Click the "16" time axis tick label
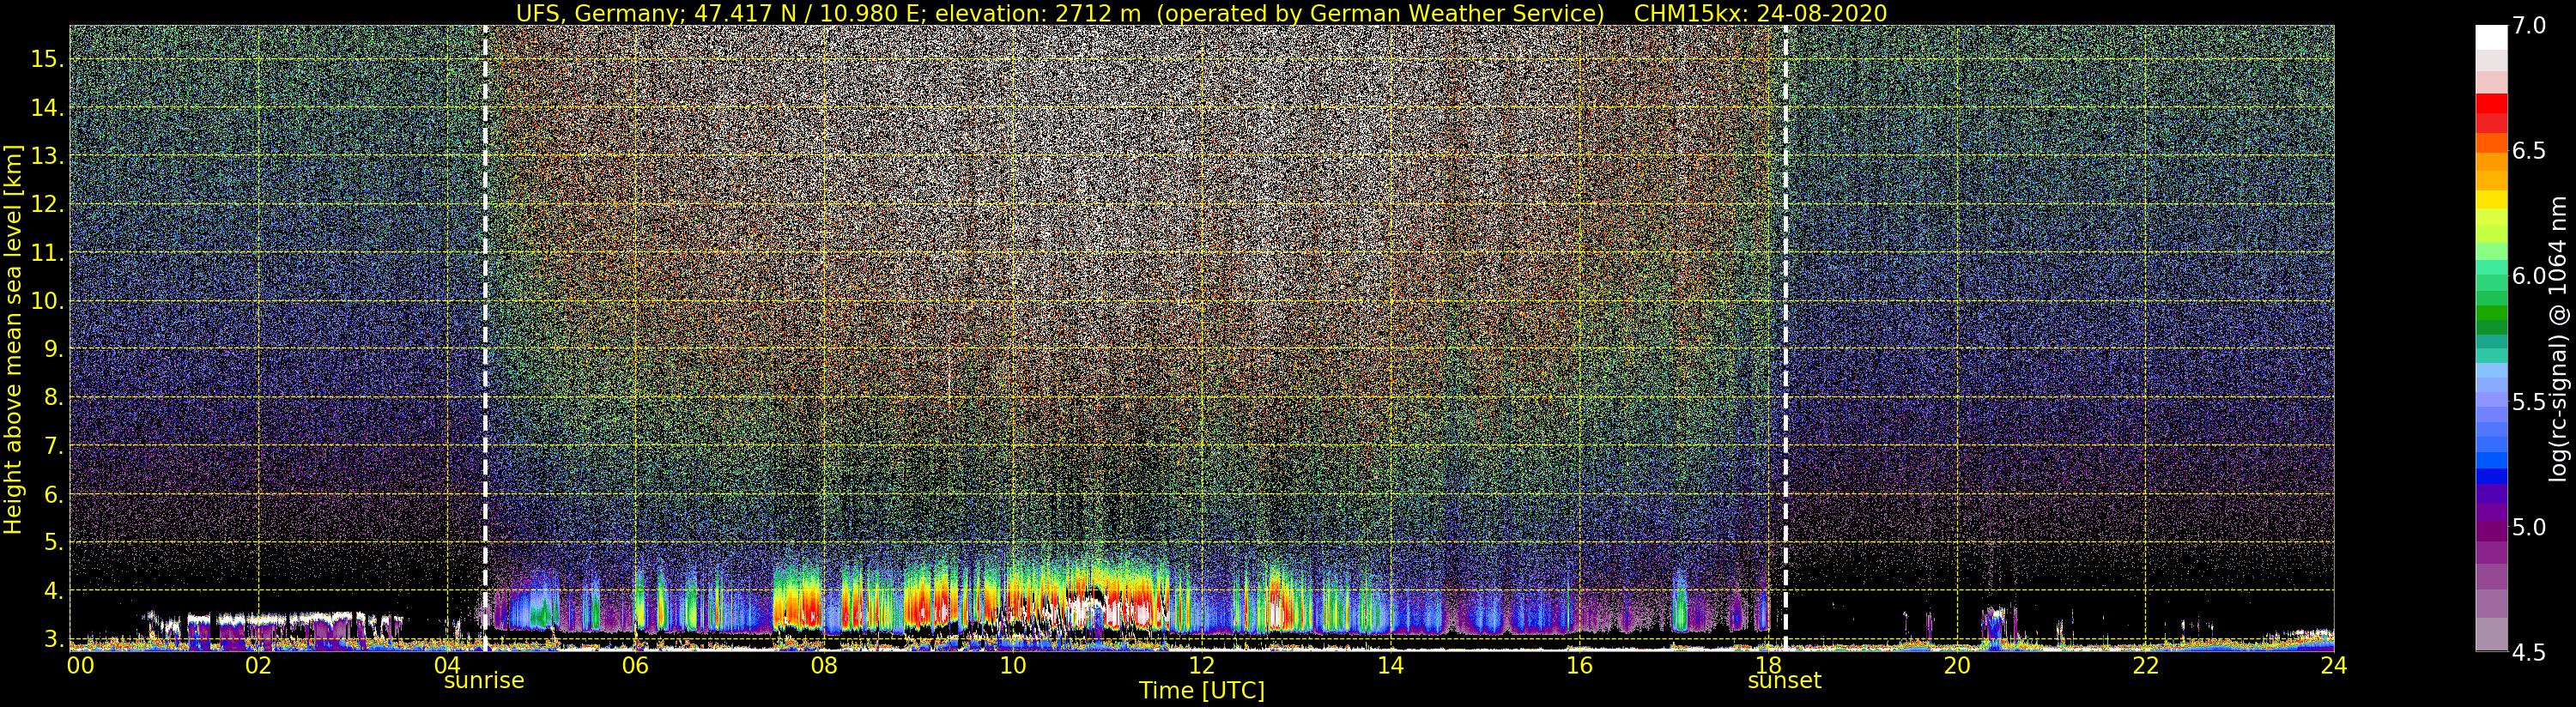Image resolution: width=2576 pixels, height=707 pixels. click(1579, 665)
